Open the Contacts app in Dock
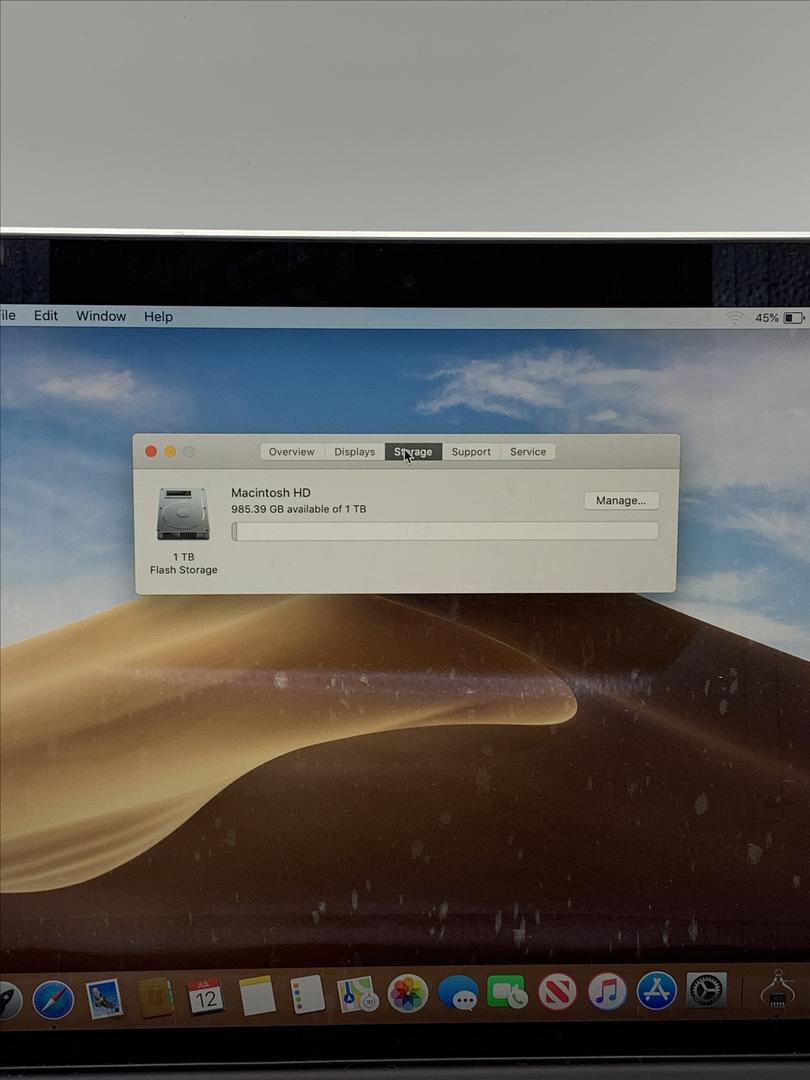Screen dimensions: 810x1080 [156, 997]
